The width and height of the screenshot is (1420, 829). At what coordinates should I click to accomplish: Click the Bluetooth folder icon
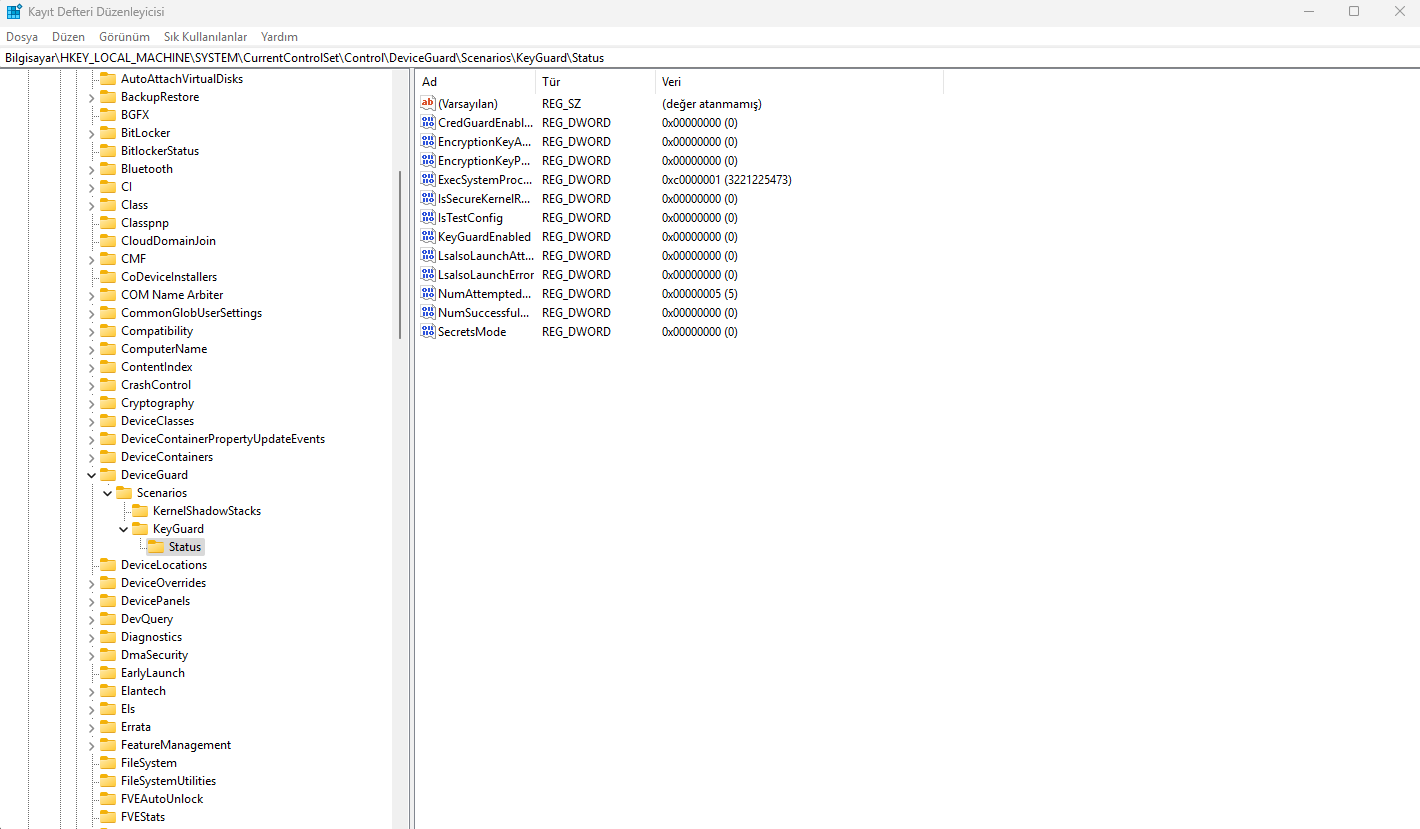coord(108,169)
